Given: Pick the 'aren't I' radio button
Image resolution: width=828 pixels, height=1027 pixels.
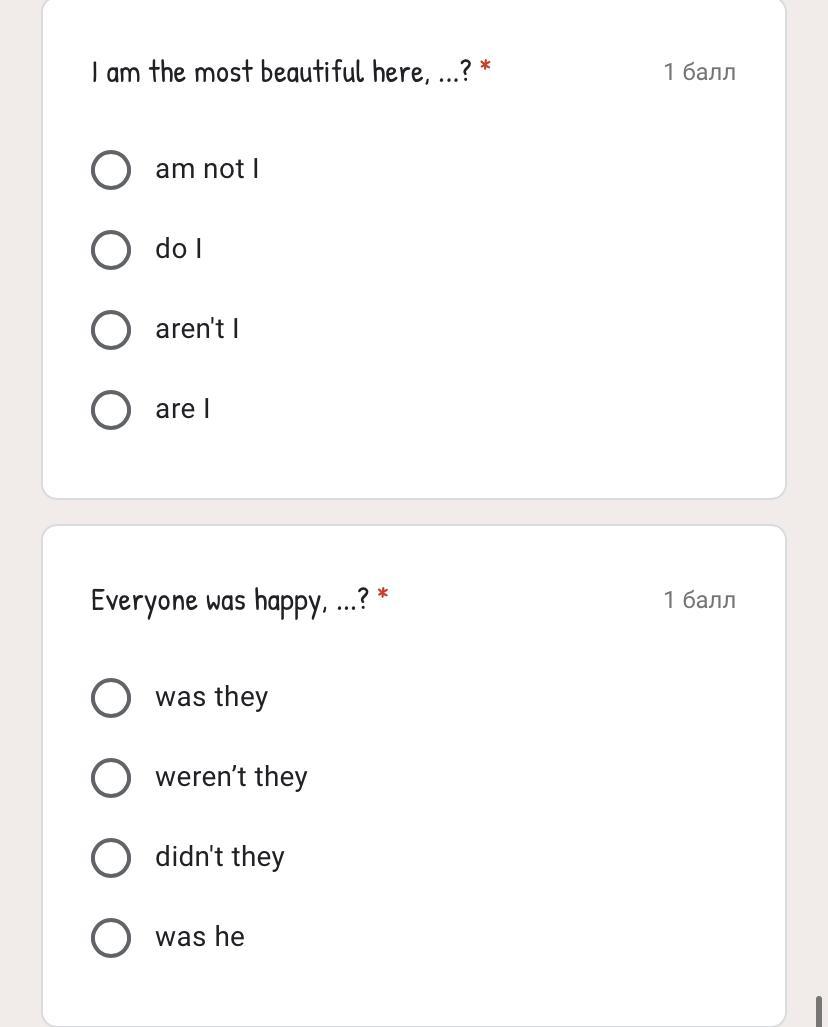Looking at the screenshot, I should coord(111,330).
